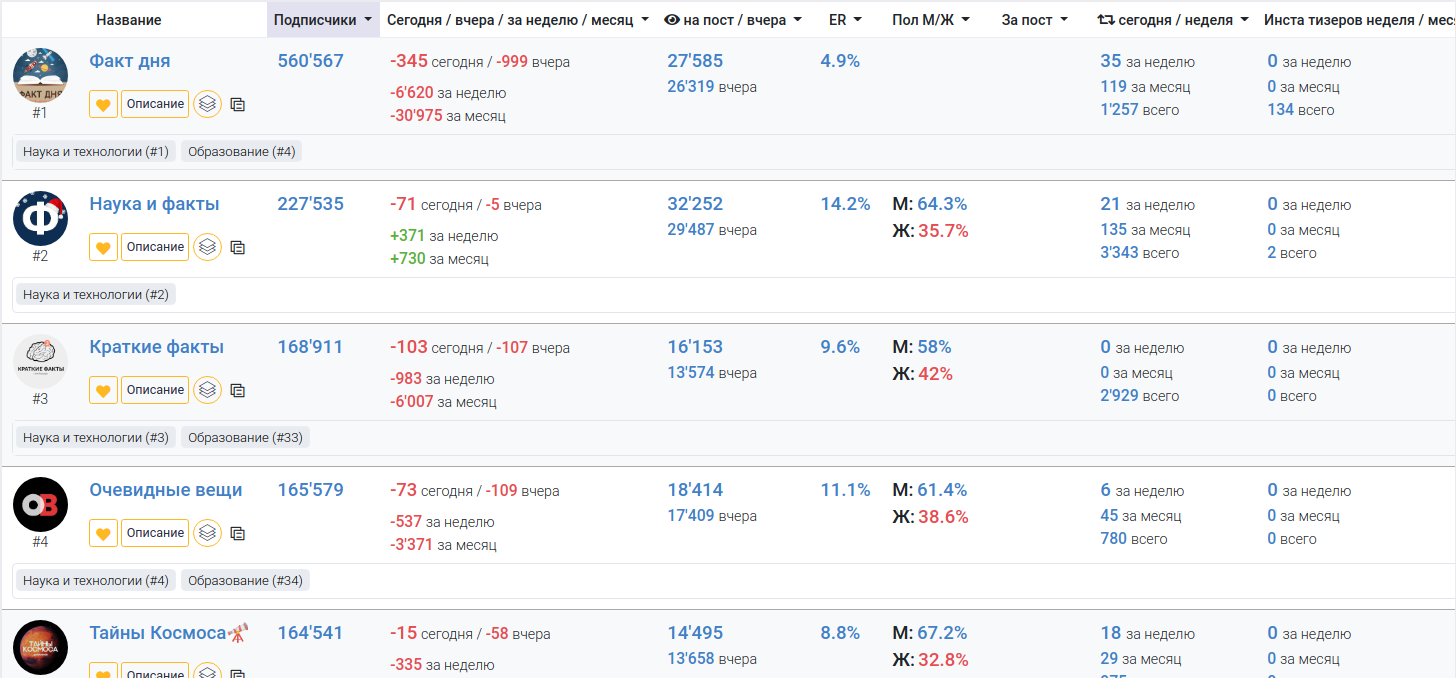Toggle favorite heart for Краткие факты
The width and height of the screenshot is (1456, 678).
tap(103, 390)
